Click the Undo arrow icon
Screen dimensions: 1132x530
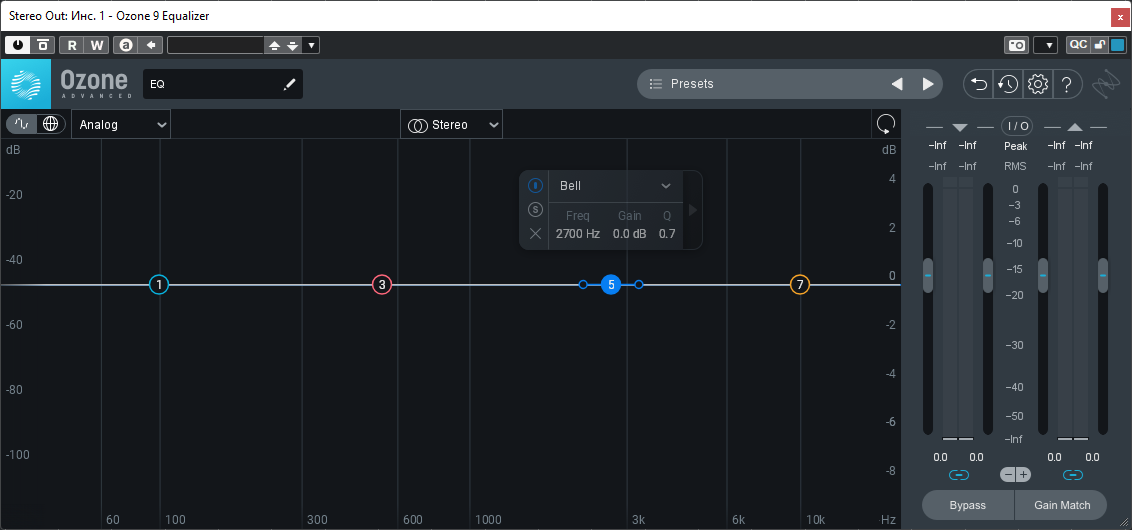pos(979,84)
